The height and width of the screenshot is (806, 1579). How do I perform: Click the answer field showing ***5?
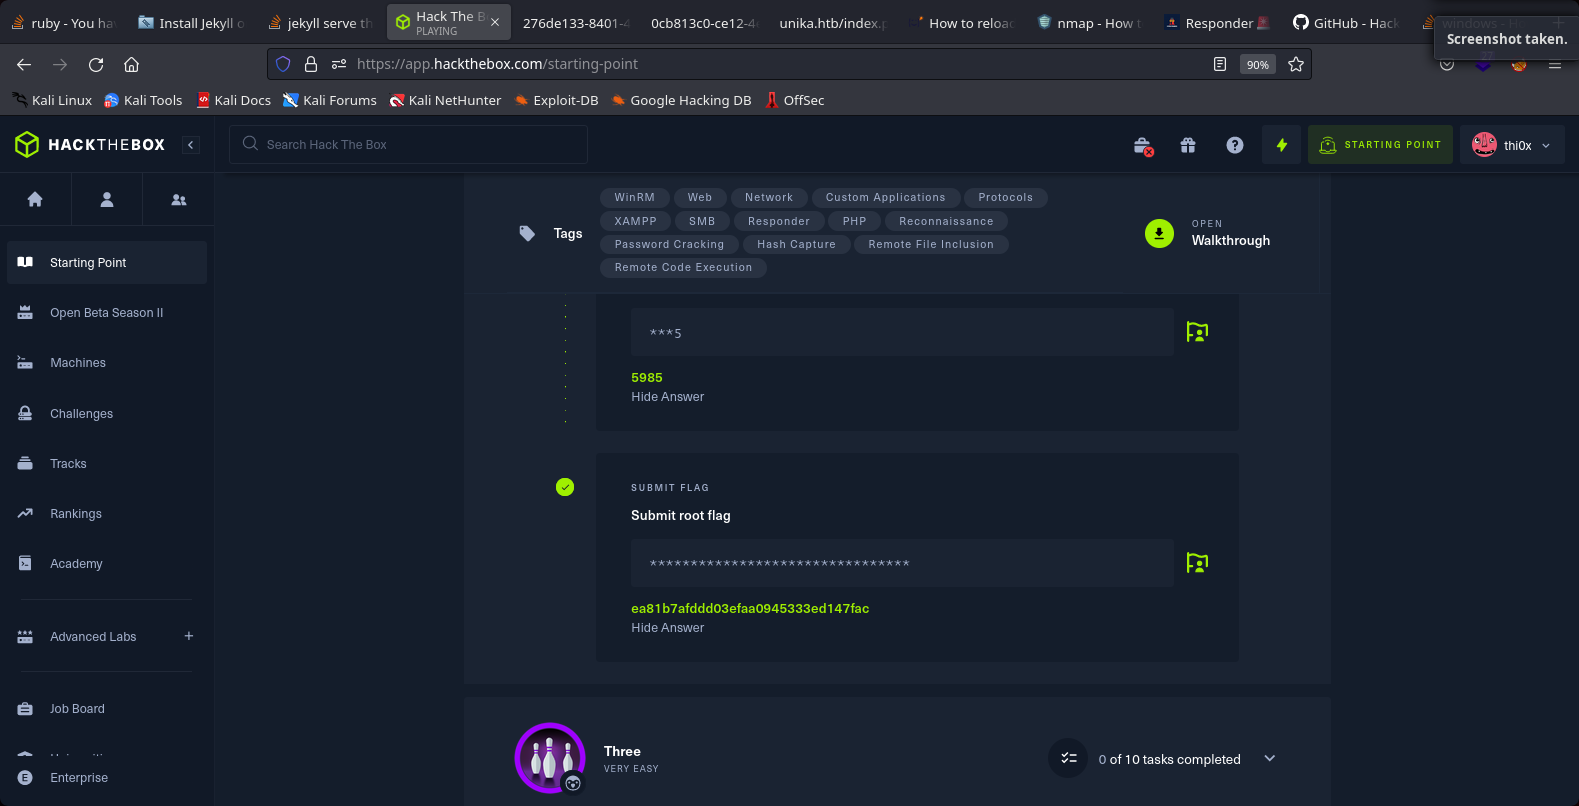pos(902,332)
